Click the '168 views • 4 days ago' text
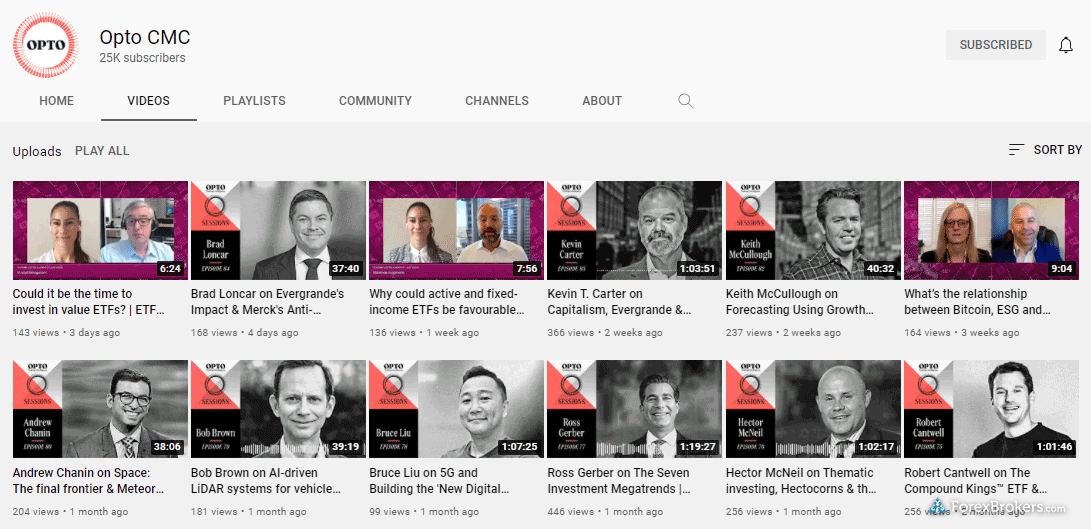This screenshot has height=529, width=1091. 245,333
